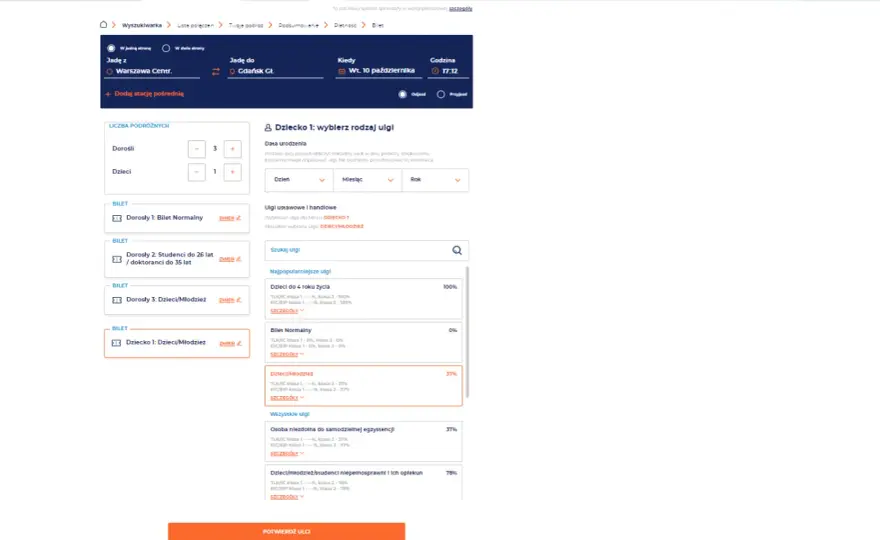Expand Szczegóły for niepełnosprawni i ich opiekun
The image size is (880, 540).
tap(287, 496)
